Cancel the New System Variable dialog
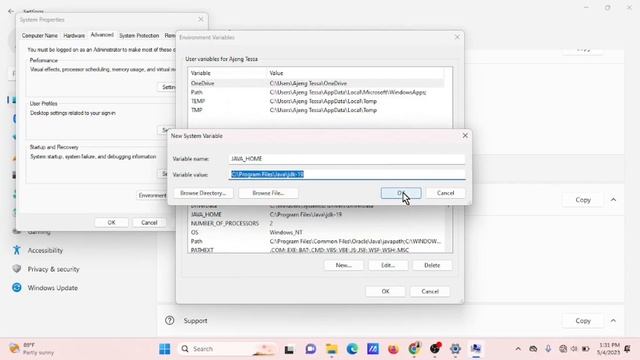The image size is (640, 360). [x=445, y=193]
